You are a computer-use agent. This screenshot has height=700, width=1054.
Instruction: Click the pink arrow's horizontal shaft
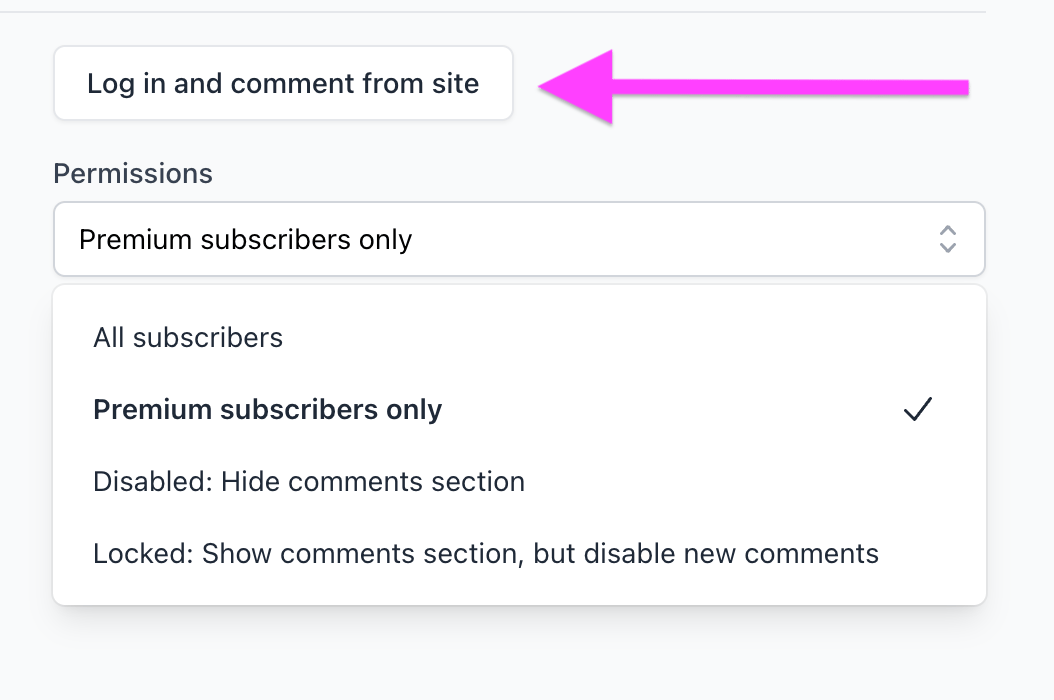pos(790,87)
